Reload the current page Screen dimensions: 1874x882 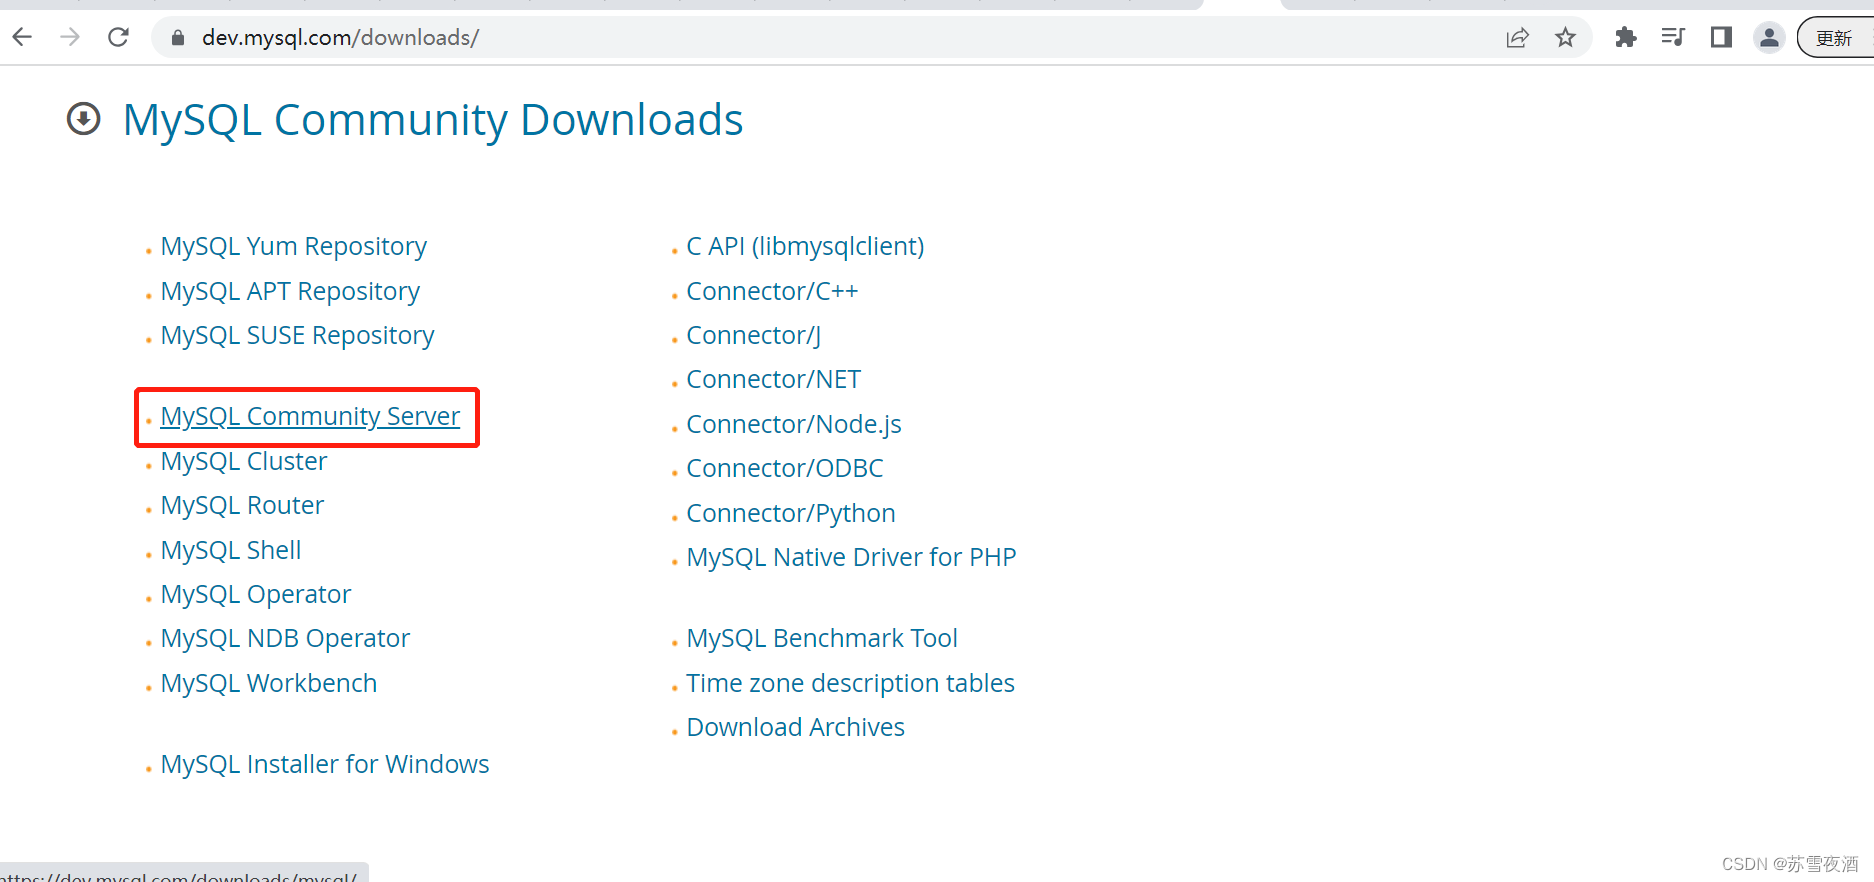click(x=118, y=38)
